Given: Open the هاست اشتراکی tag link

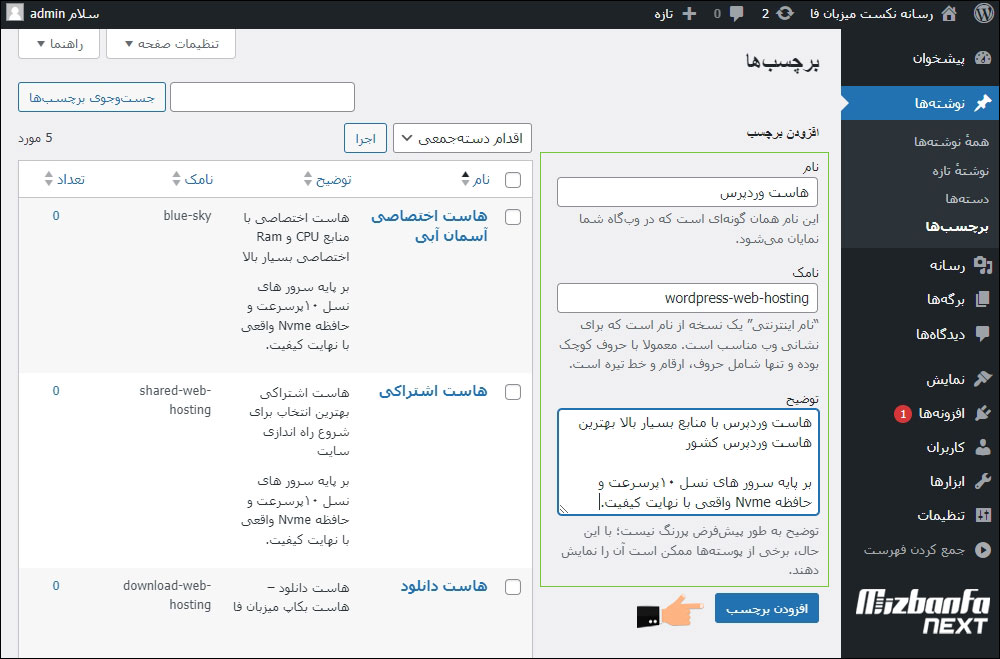Looking at the screenshot, I should (x=433, y=391).
